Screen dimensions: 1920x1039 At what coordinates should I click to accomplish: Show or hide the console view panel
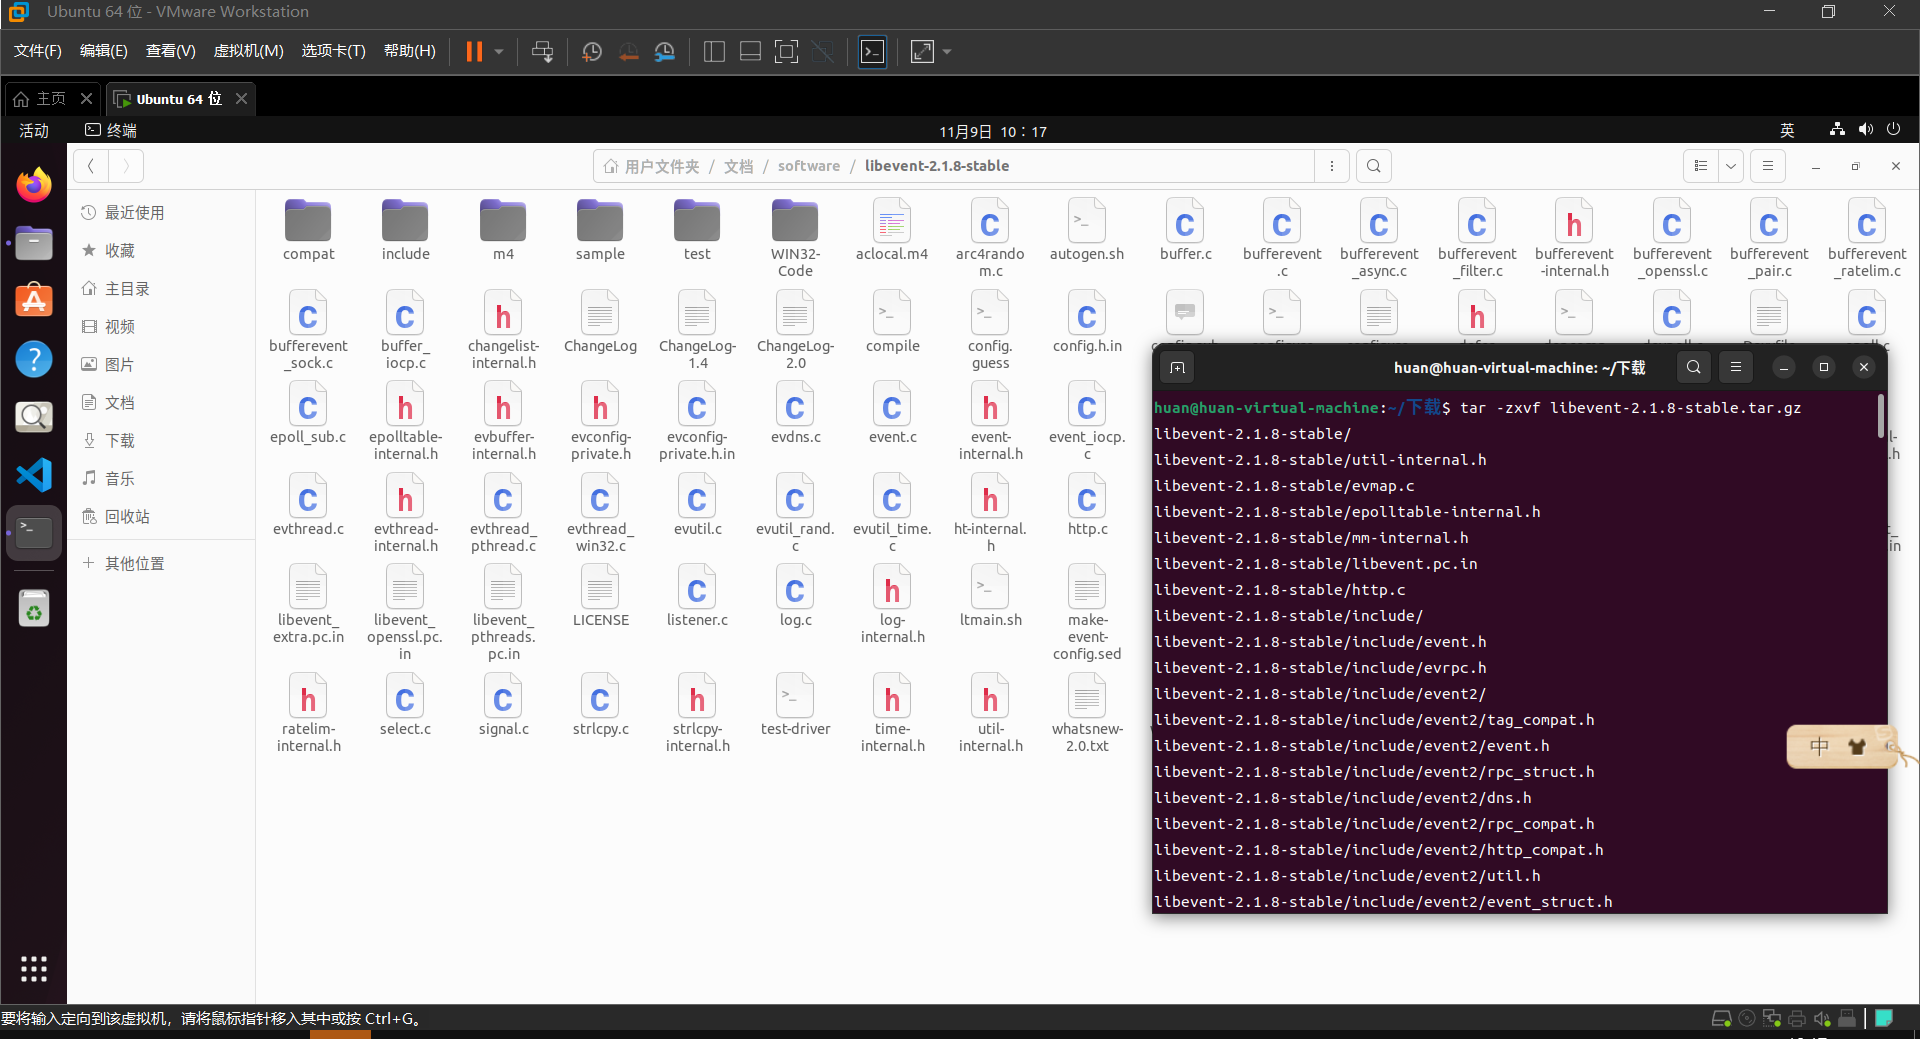(750, 51)
